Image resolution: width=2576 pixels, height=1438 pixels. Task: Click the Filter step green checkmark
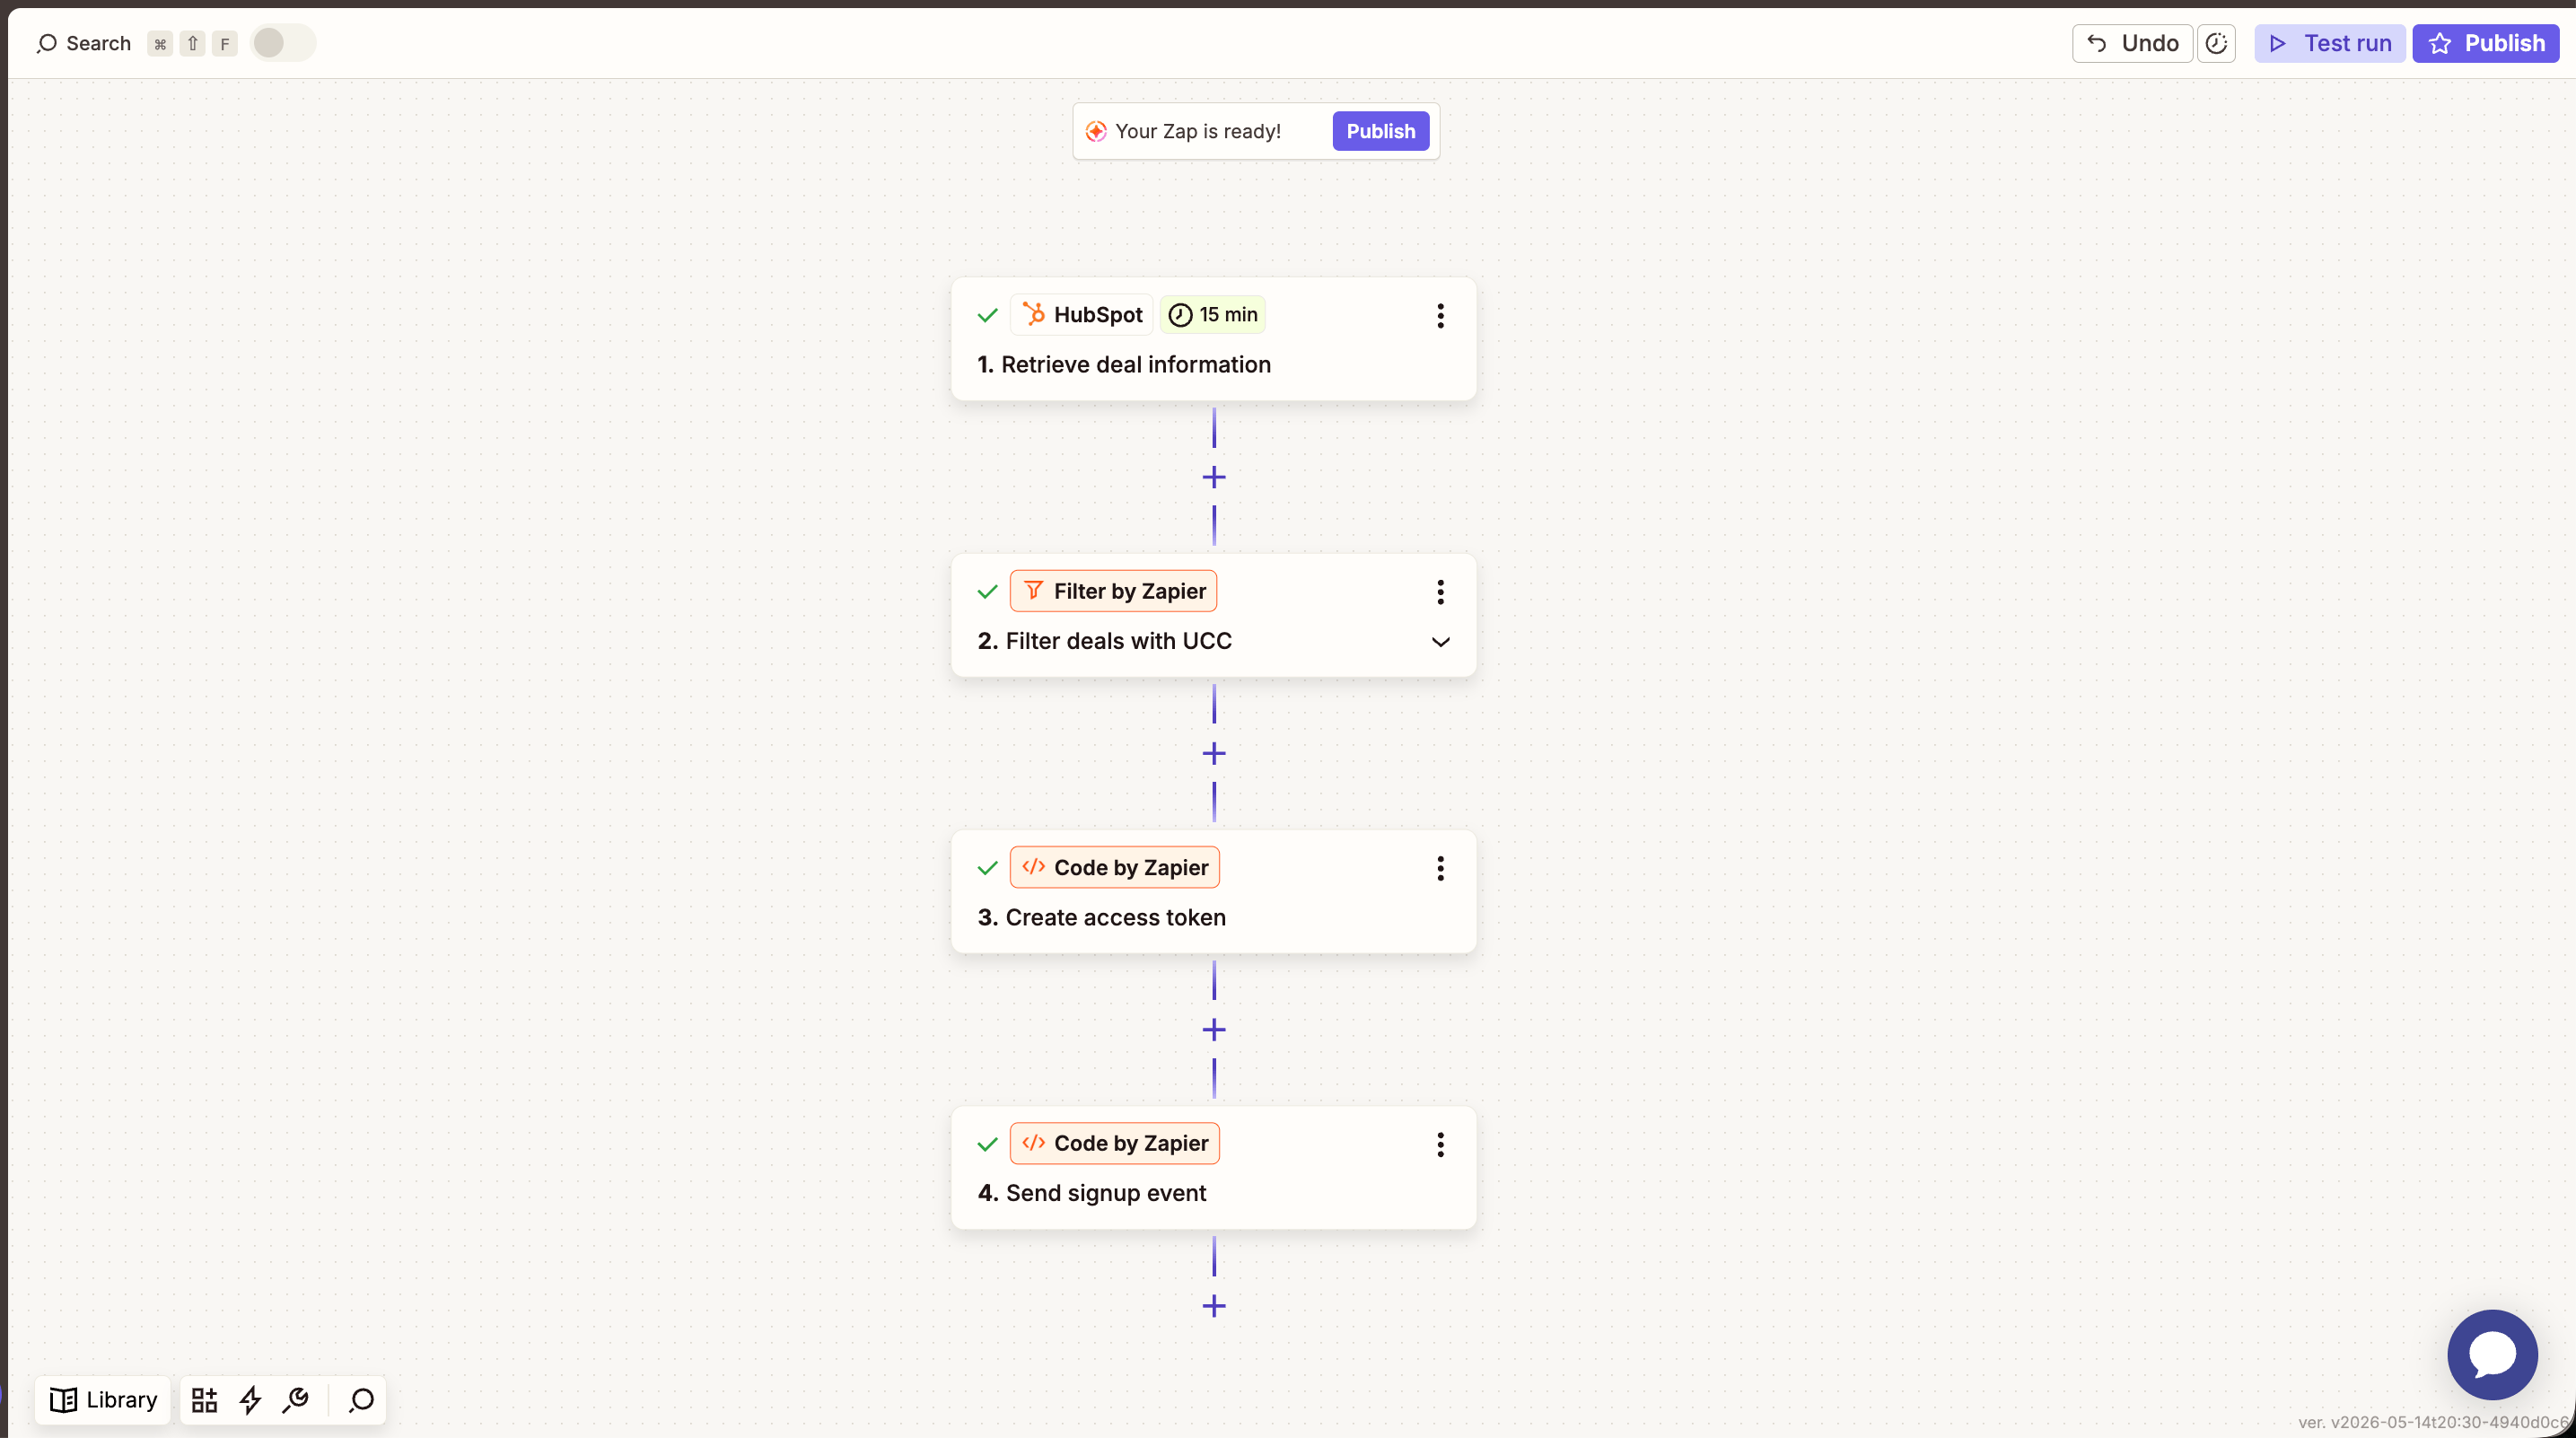point(988,592)
